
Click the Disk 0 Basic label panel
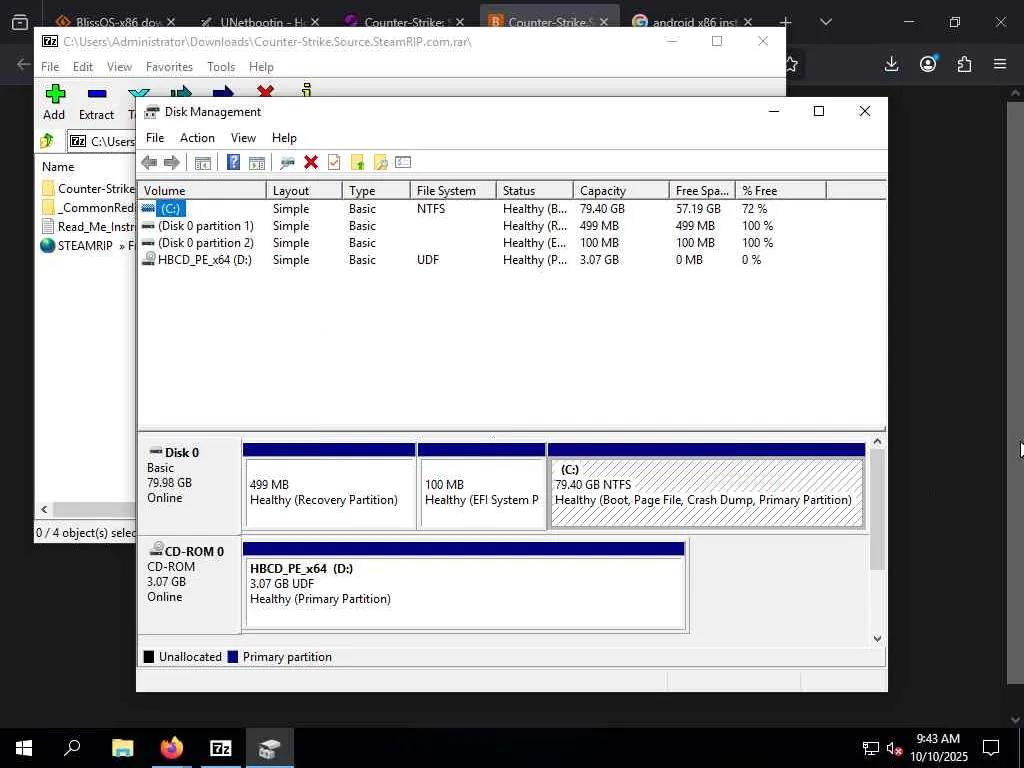pyautogui.click(x=189, y=485)
